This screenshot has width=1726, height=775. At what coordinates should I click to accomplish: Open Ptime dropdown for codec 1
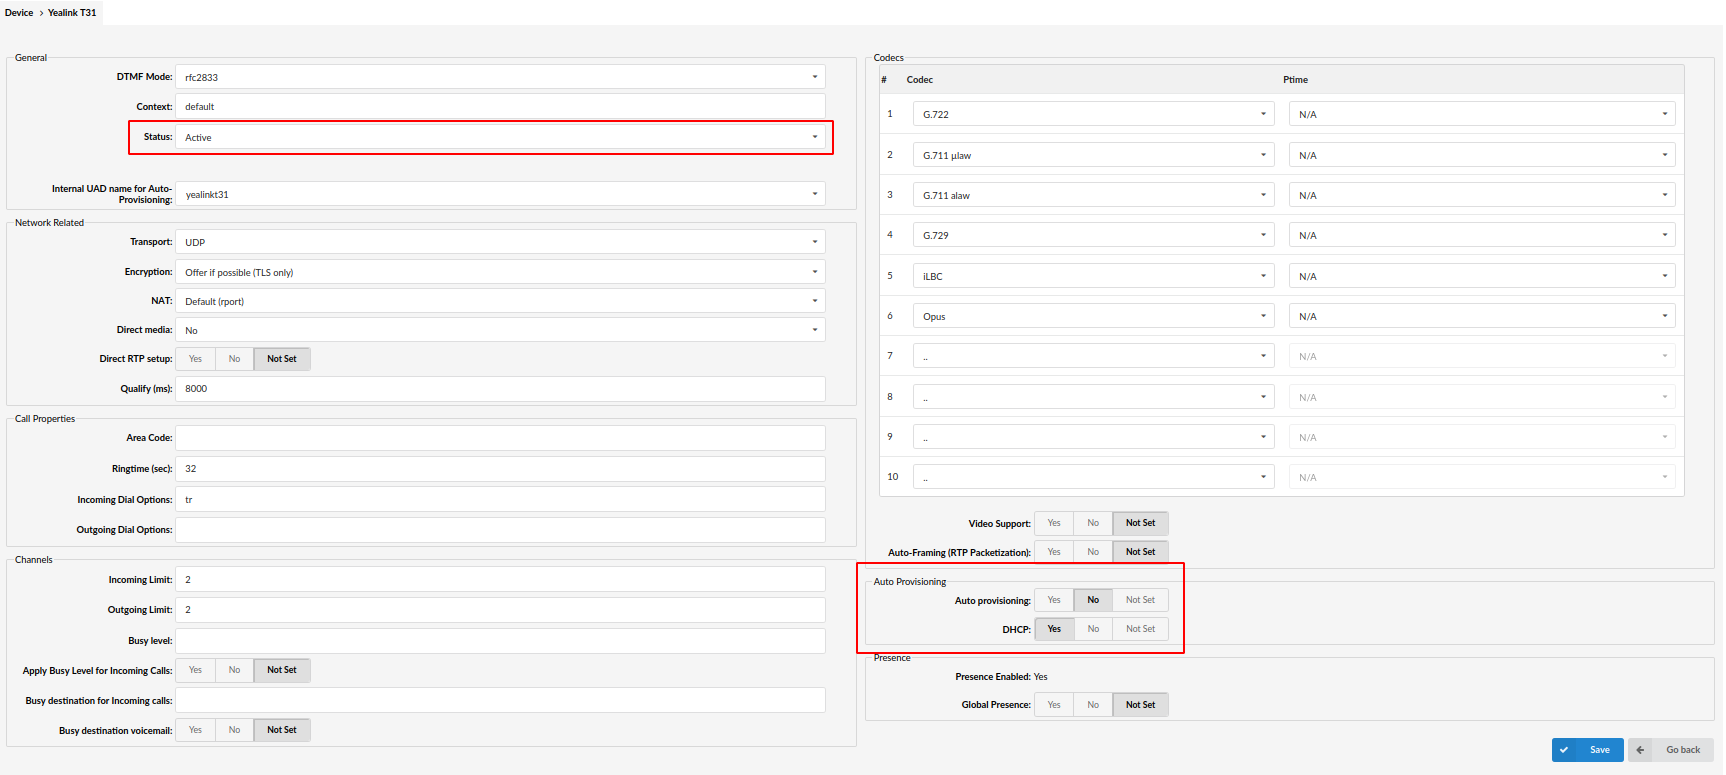click(1482, 114)
